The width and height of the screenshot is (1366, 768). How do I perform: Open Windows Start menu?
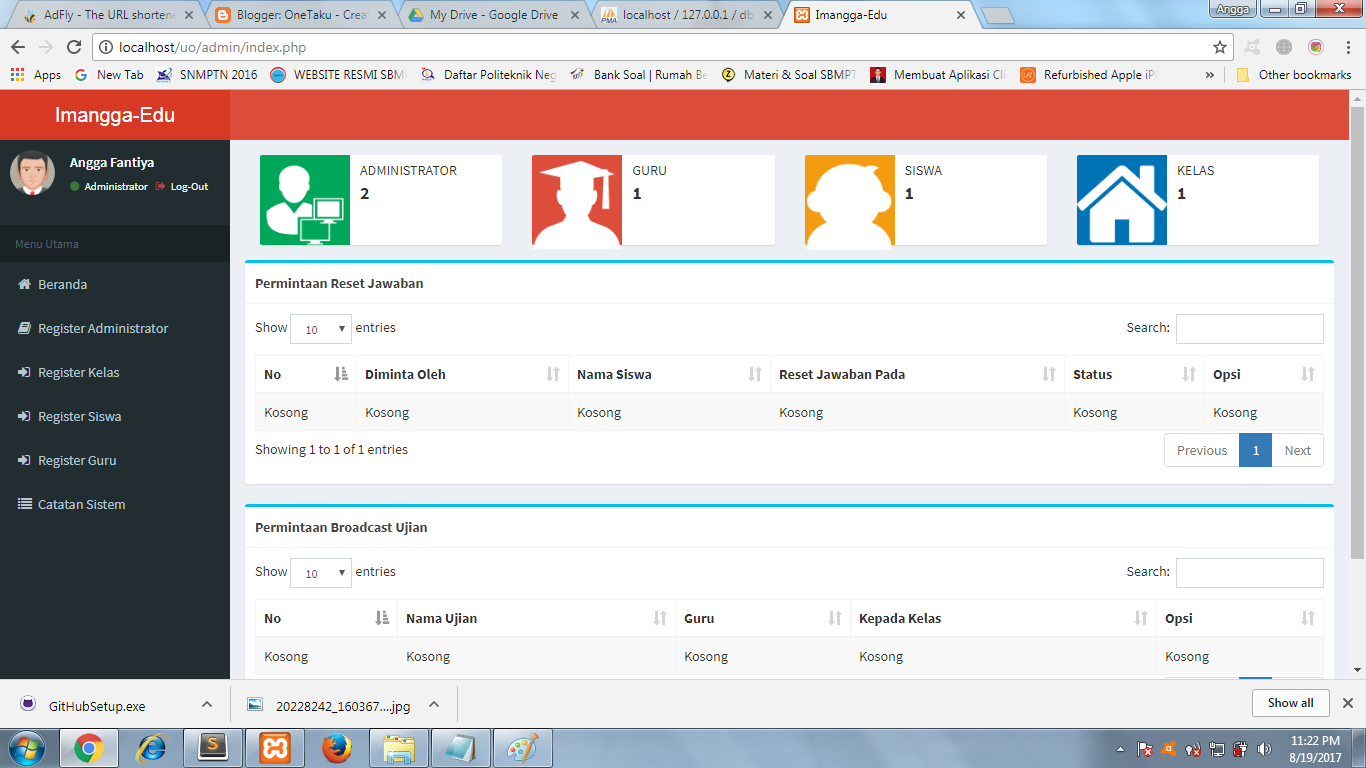coord(25,748)
